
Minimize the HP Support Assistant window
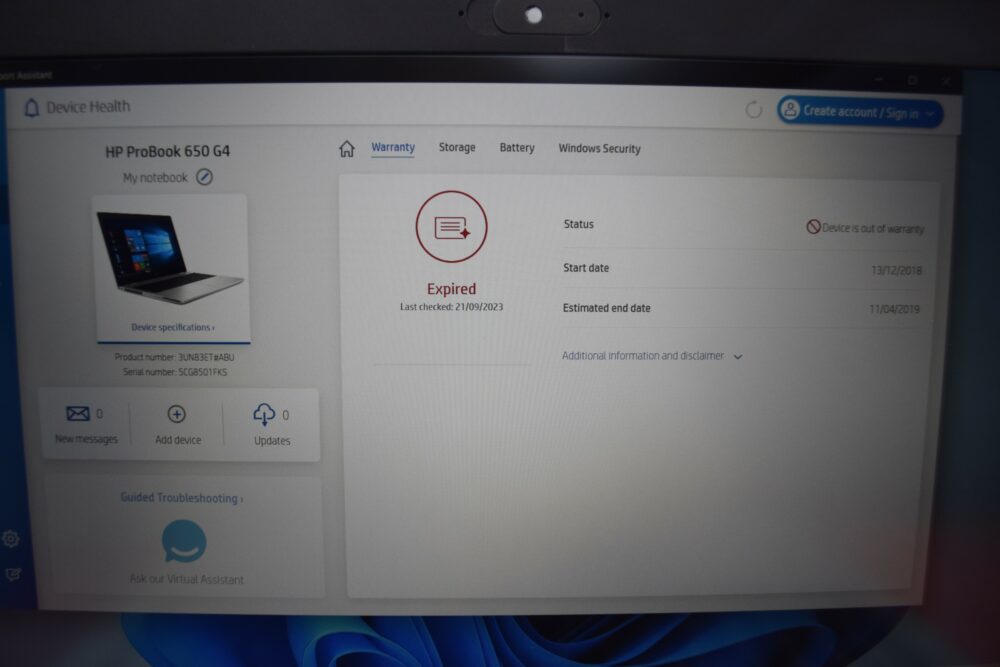(x=879, y=79)
